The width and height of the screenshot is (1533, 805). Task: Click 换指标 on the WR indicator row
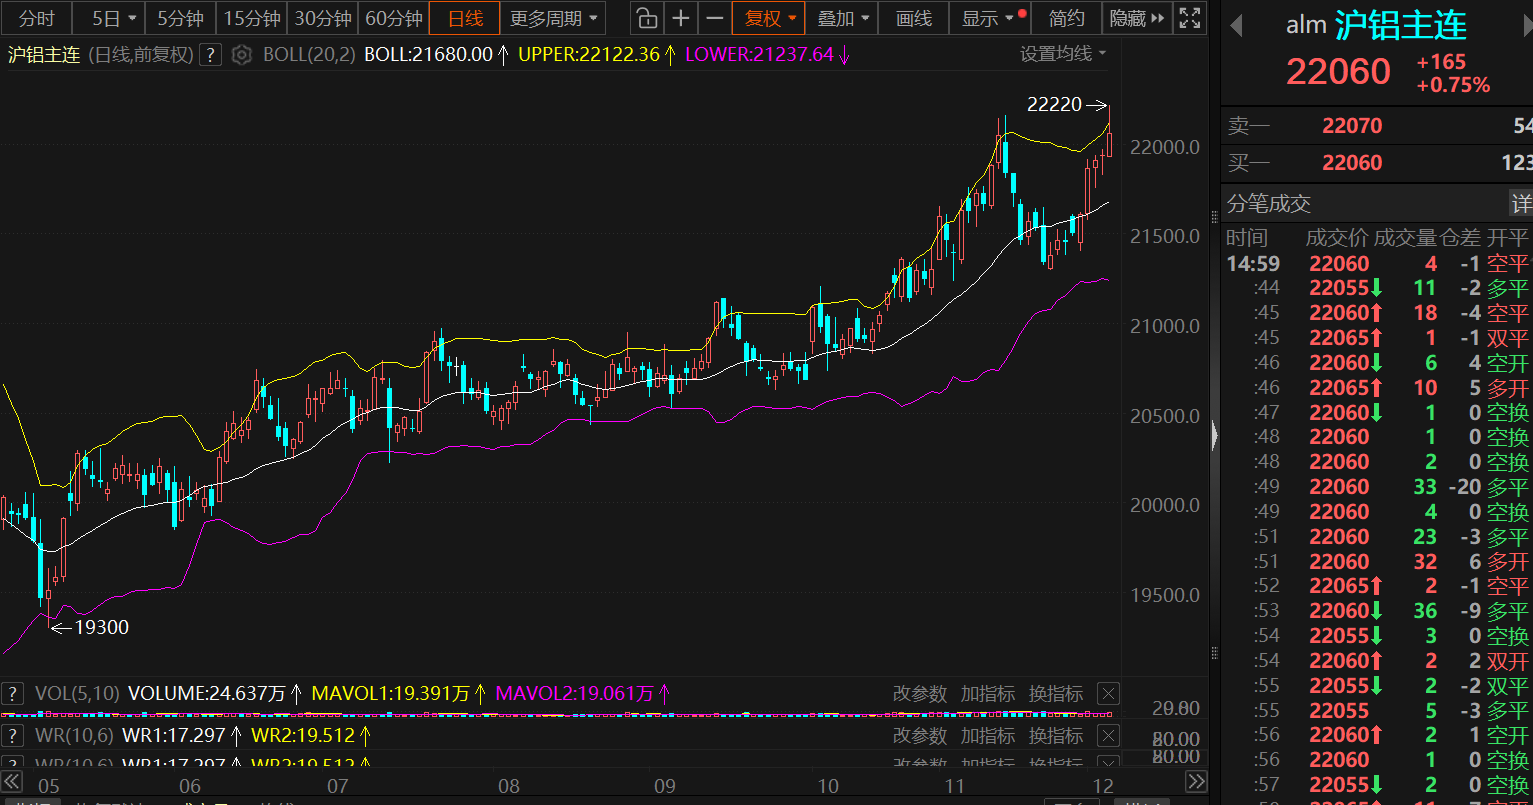[1055, 736]
